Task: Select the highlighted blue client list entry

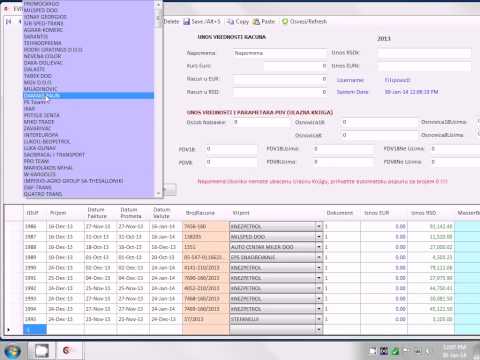Action: point(89,96)
